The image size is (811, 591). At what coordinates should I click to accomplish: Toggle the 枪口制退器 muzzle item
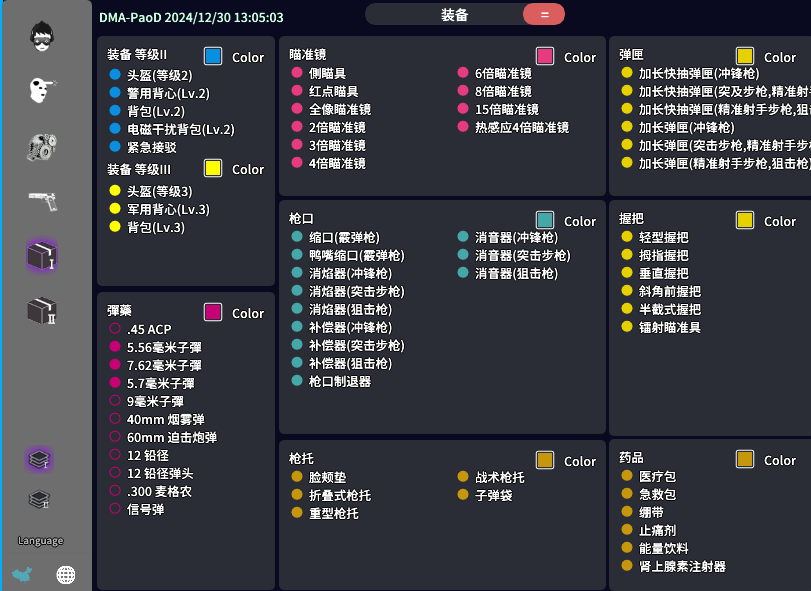tap(297, 381)
